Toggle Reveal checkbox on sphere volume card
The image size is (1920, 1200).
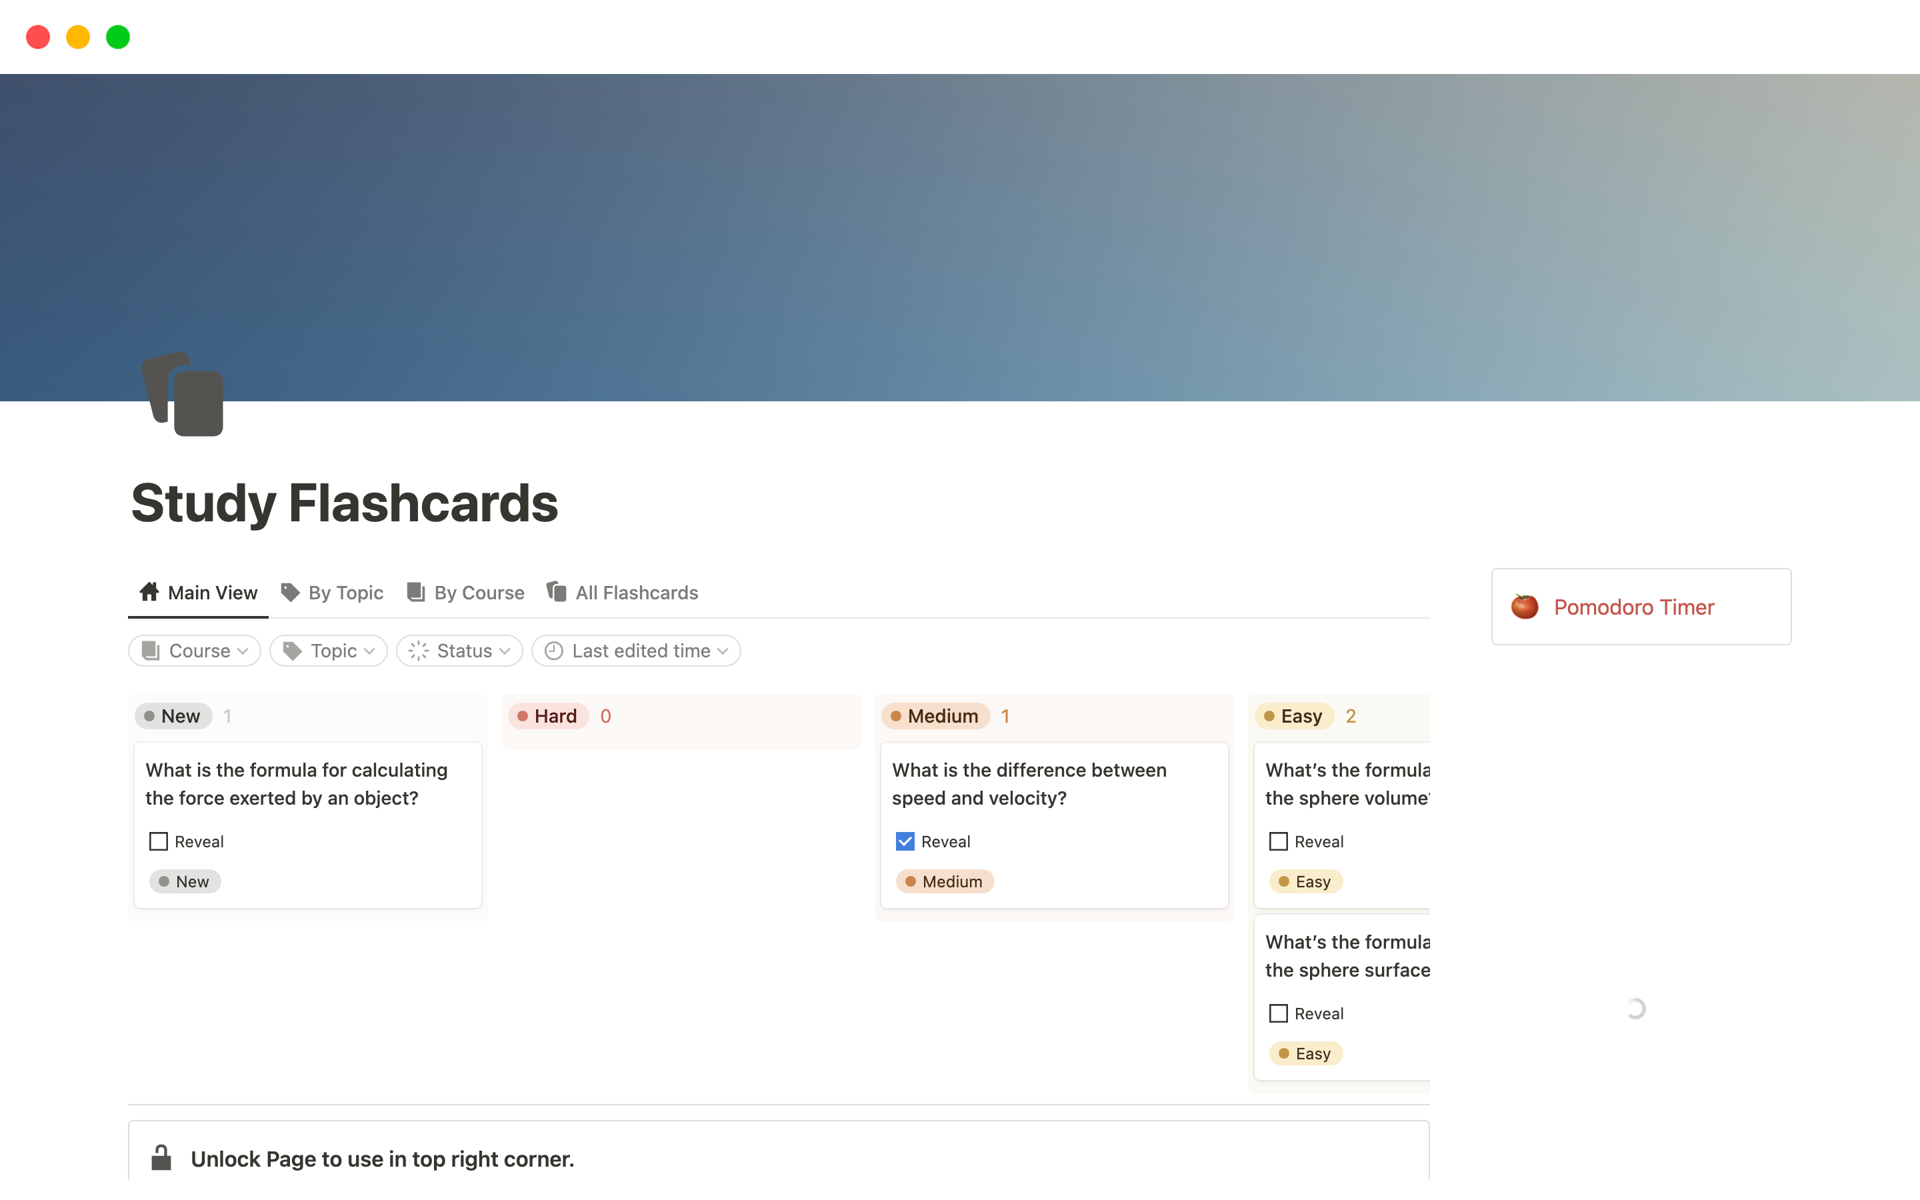point(1277,841)
